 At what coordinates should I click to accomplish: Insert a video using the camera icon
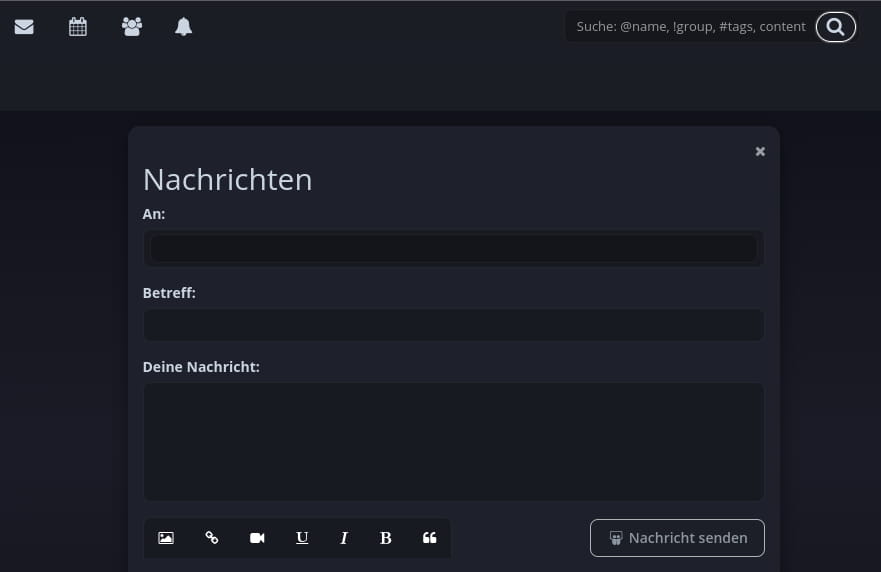257,538
